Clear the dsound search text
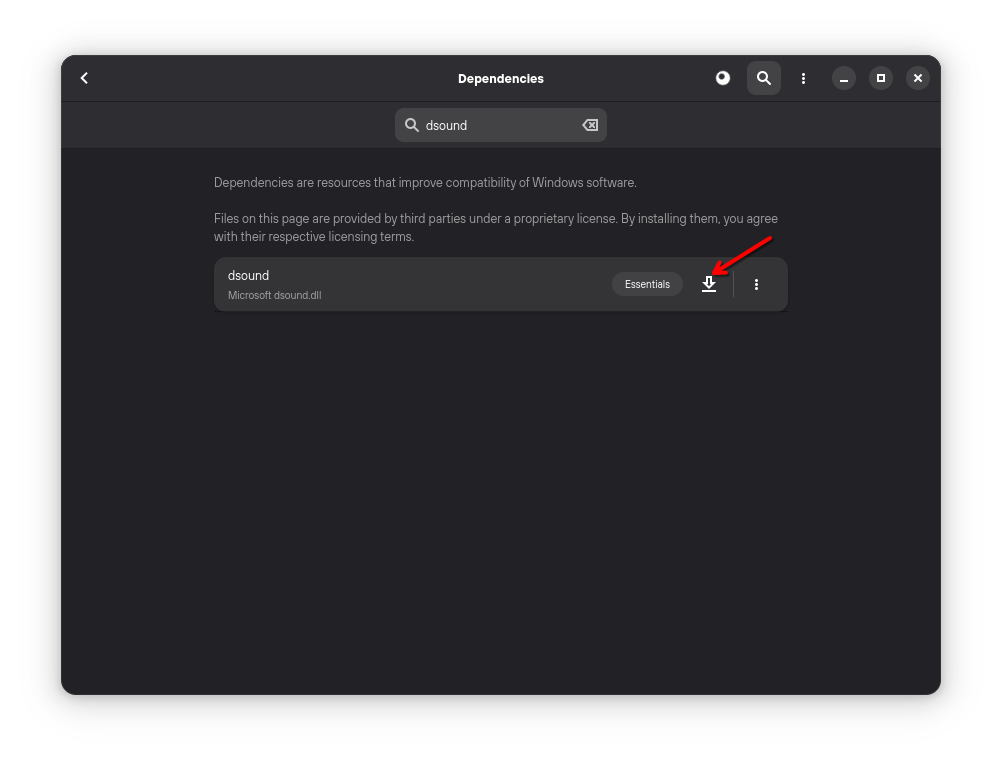 tap(590, 125)
